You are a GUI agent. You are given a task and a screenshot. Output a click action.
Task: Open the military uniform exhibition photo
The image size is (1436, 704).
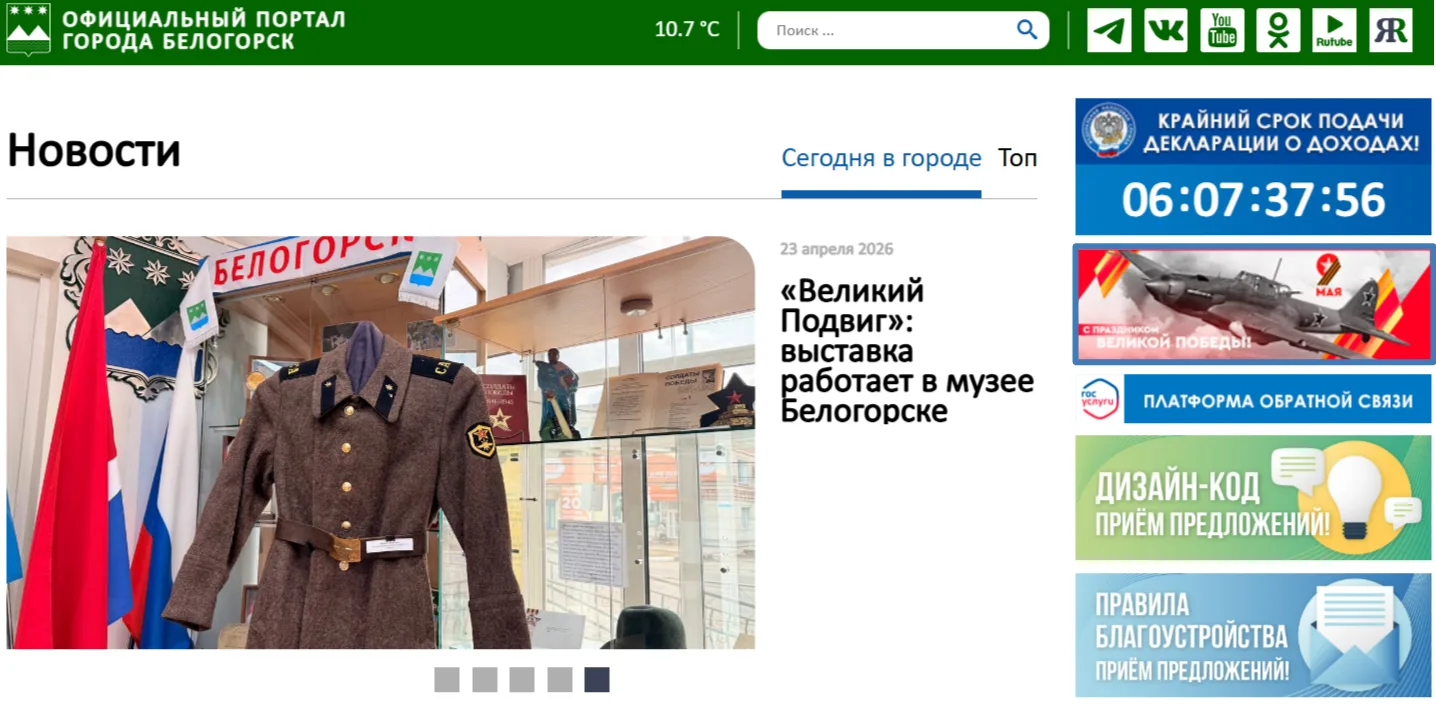coord(381,442)
